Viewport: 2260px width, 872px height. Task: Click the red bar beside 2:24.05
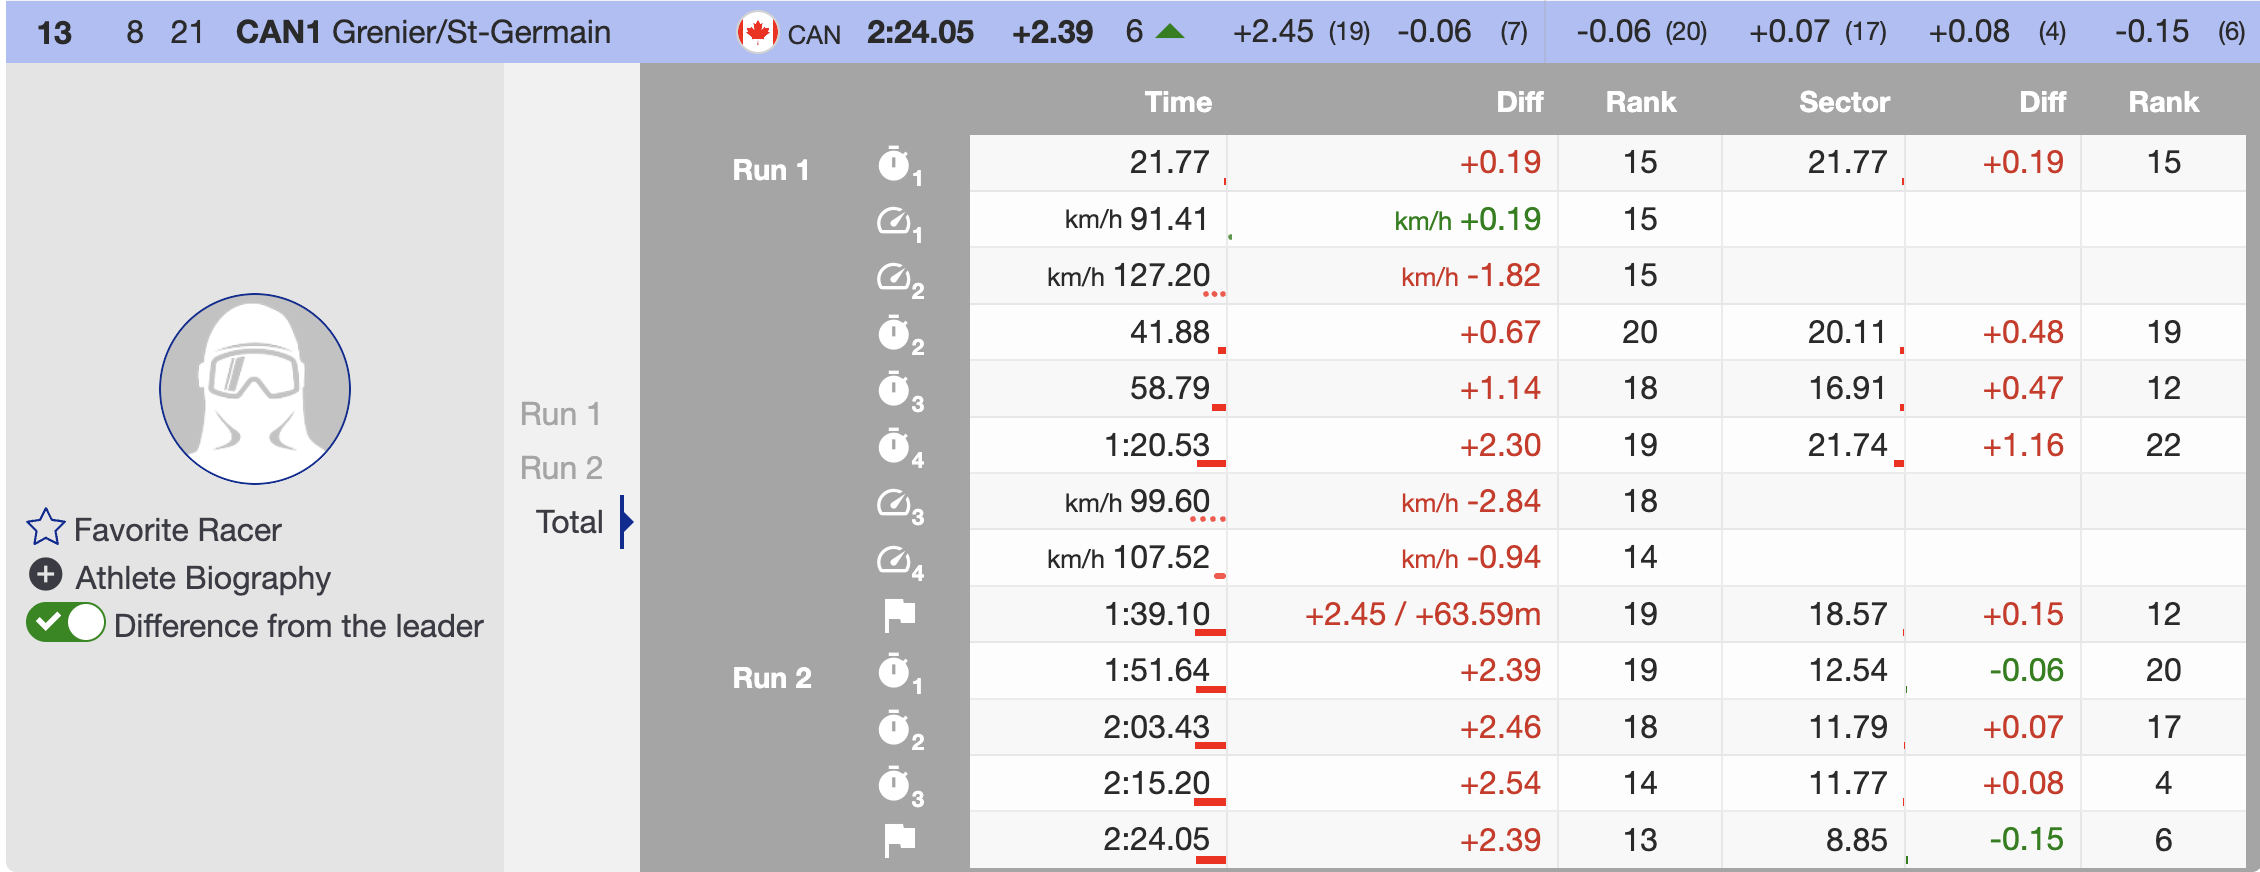[1210, 859]
